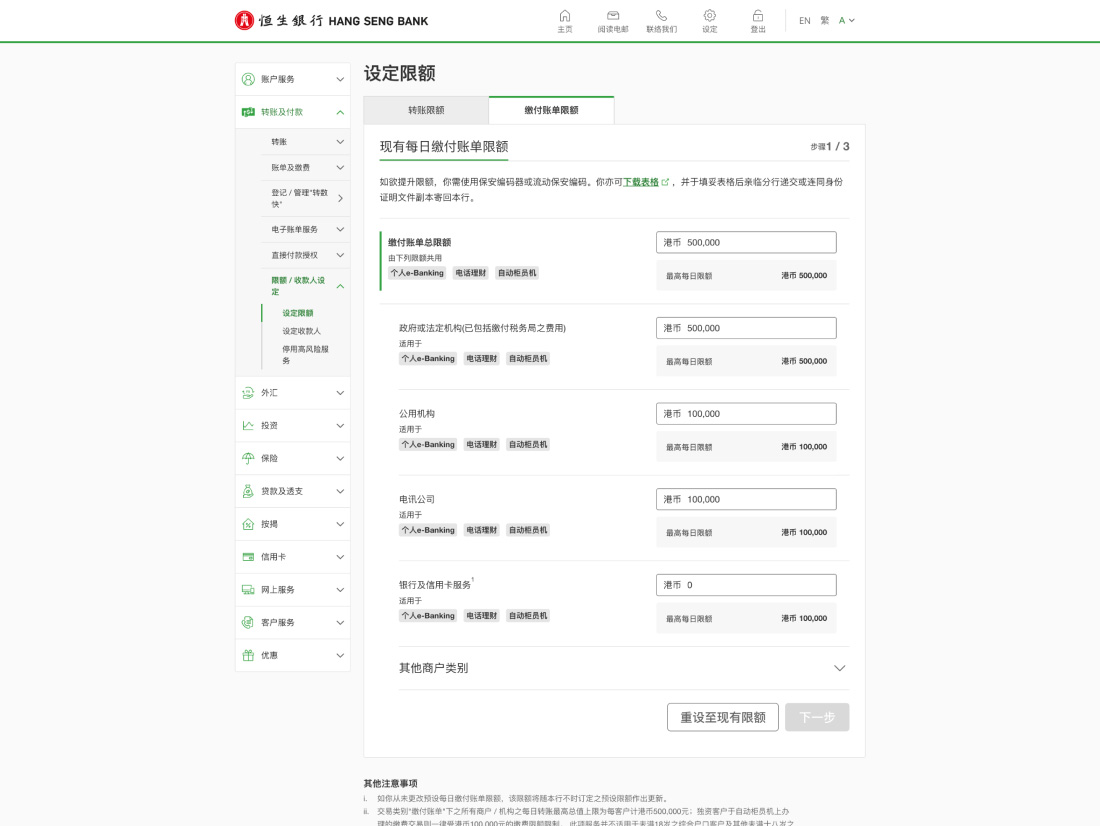The width and height of the screenshot is (1100, 826).
Task: Click the 重设至现有限额 button
Action: (x=722, y=717)
